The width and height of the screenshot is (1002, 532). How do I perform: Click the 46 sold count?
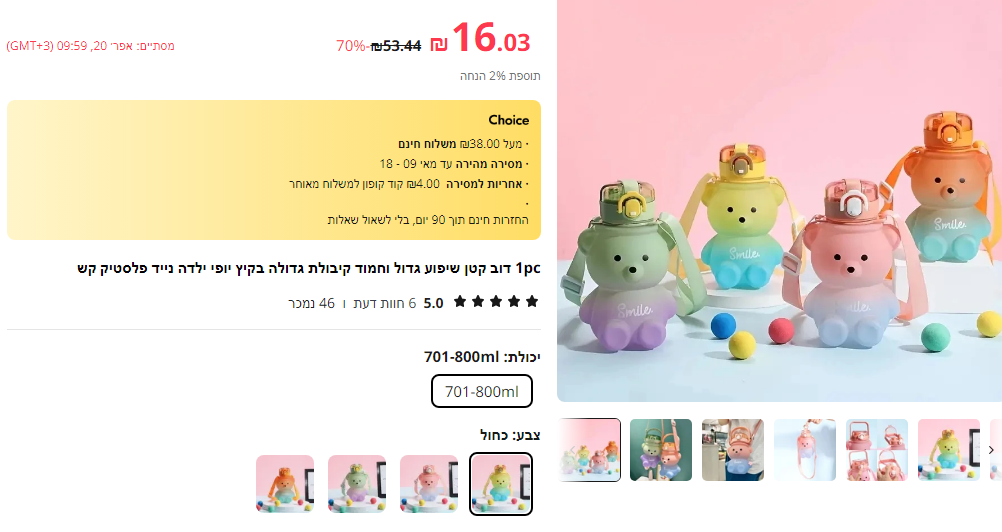pyautogui.click(x=311, y=303)
